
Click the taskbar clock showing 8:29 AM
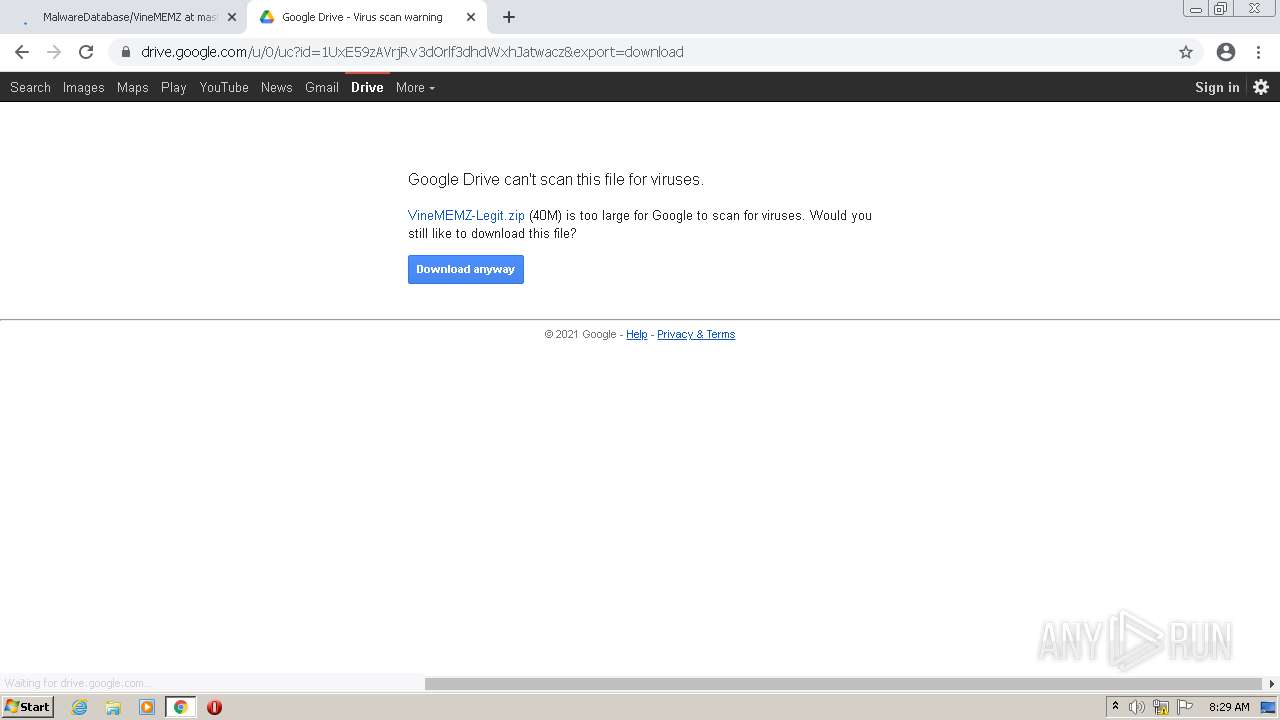[1229, 707]
